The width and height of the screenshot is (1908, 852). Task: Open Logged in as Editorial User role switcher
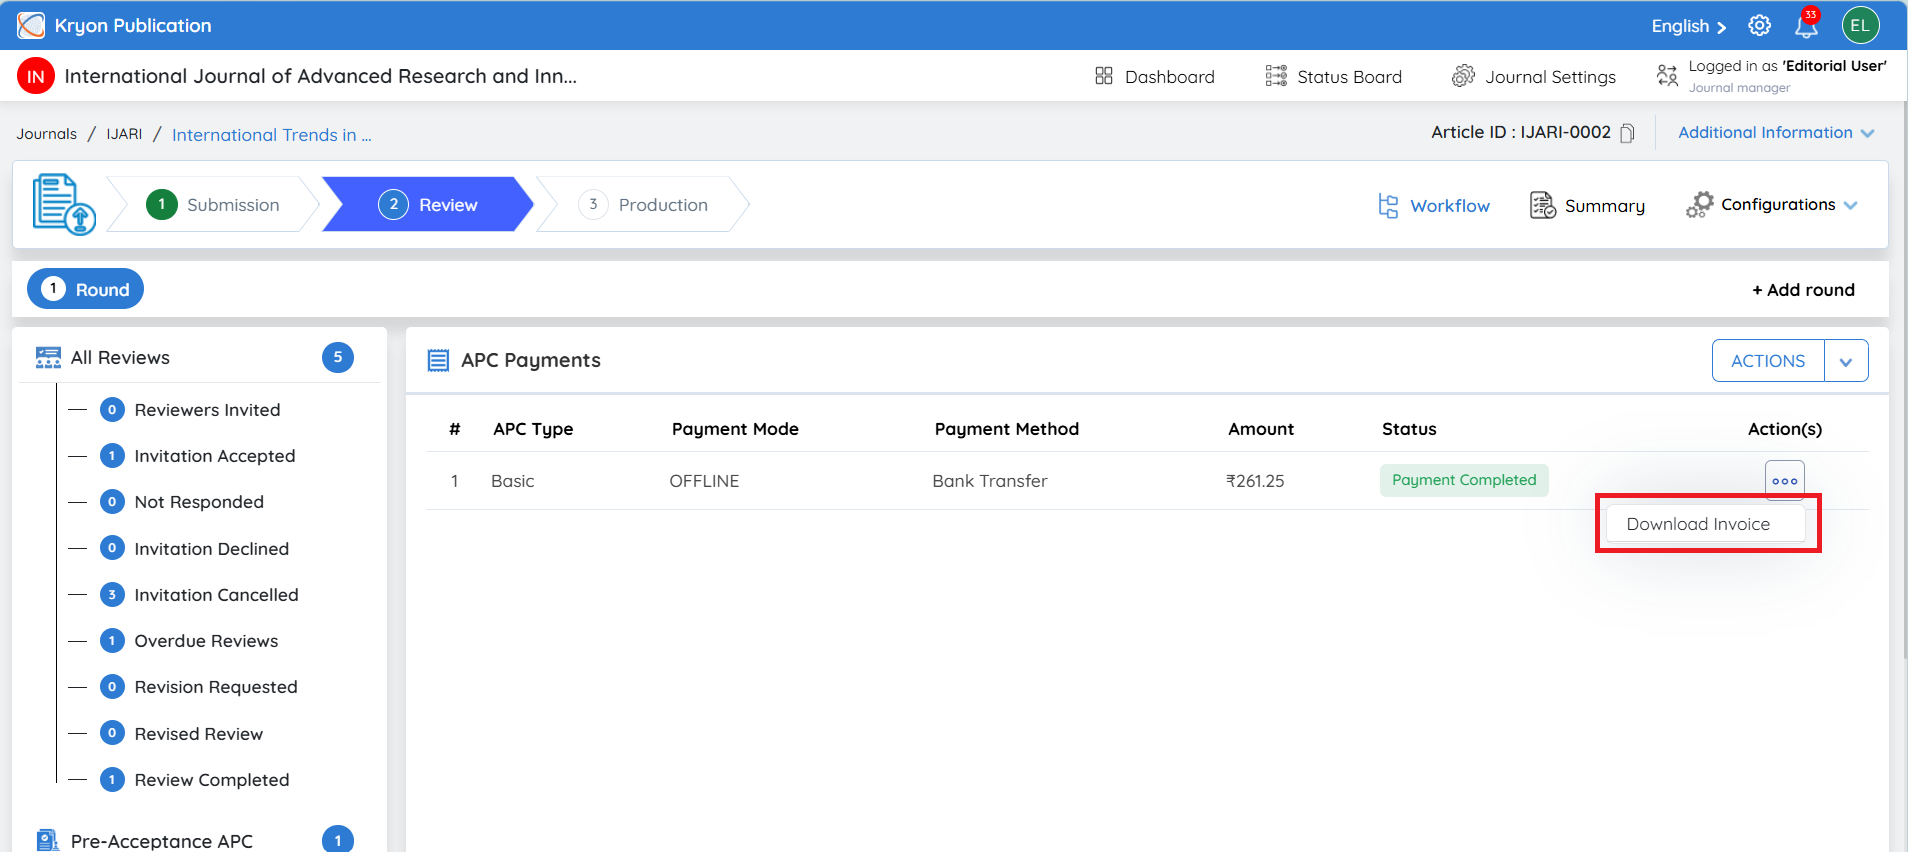(1771, 76)
